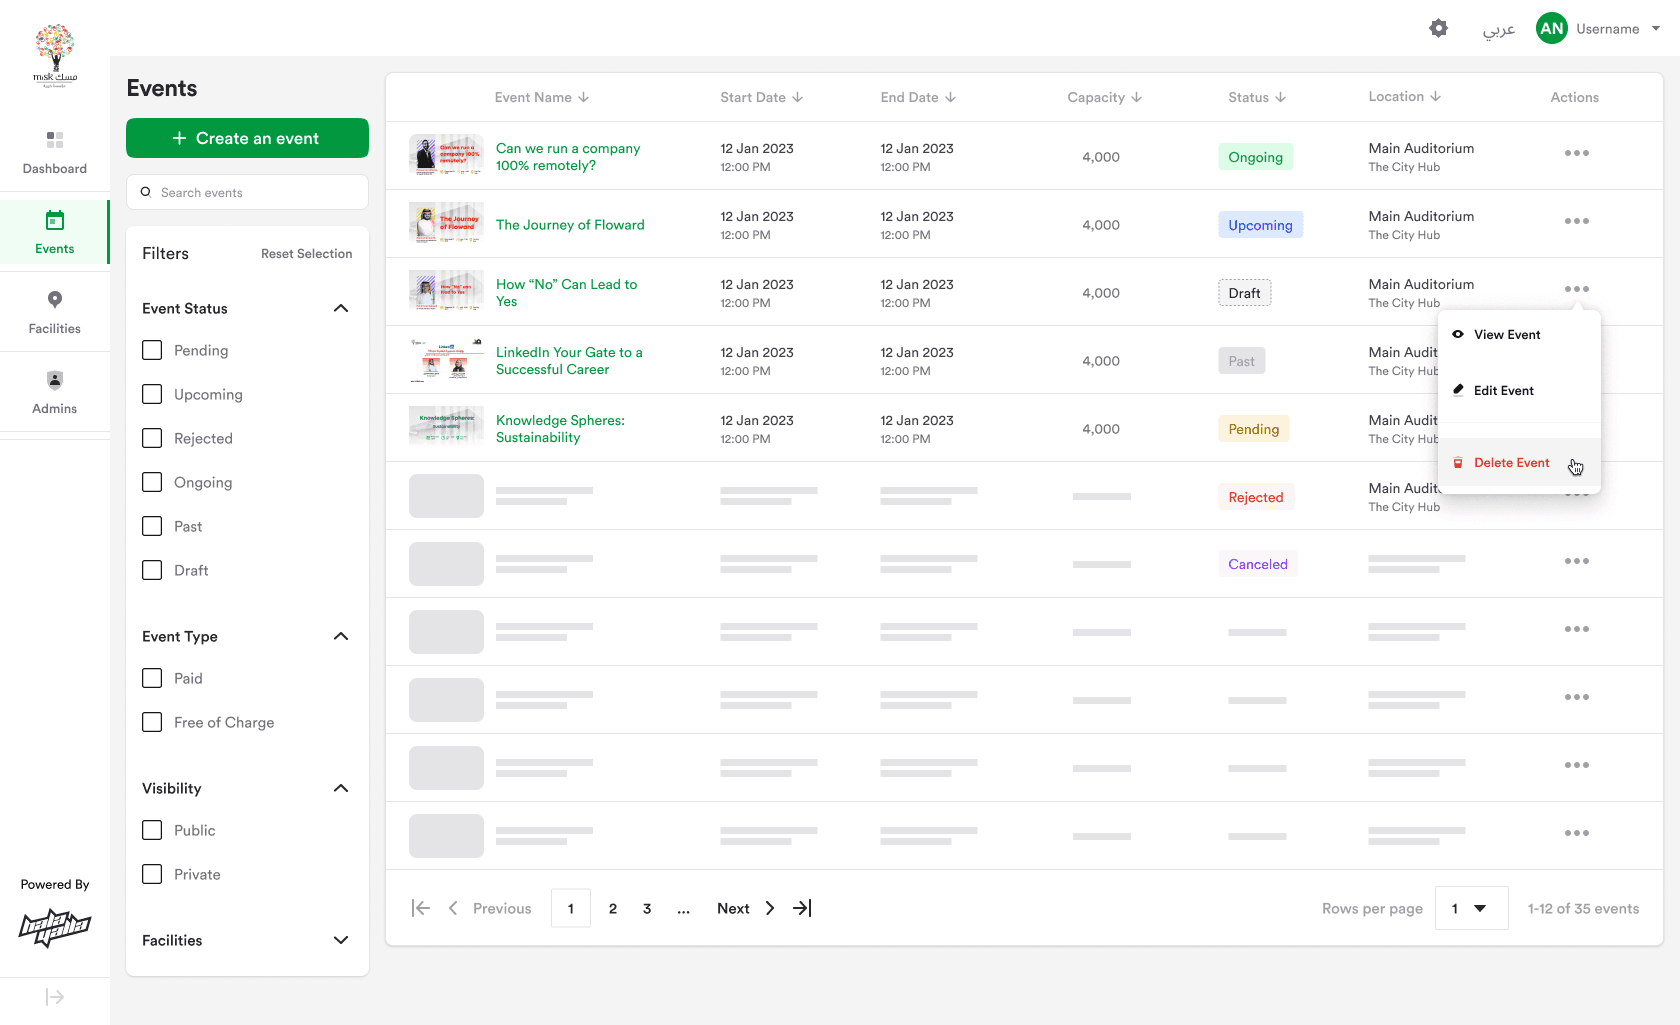Click the Ongoing status badge
The image size is (1680, 1025).
(1255, 157)
